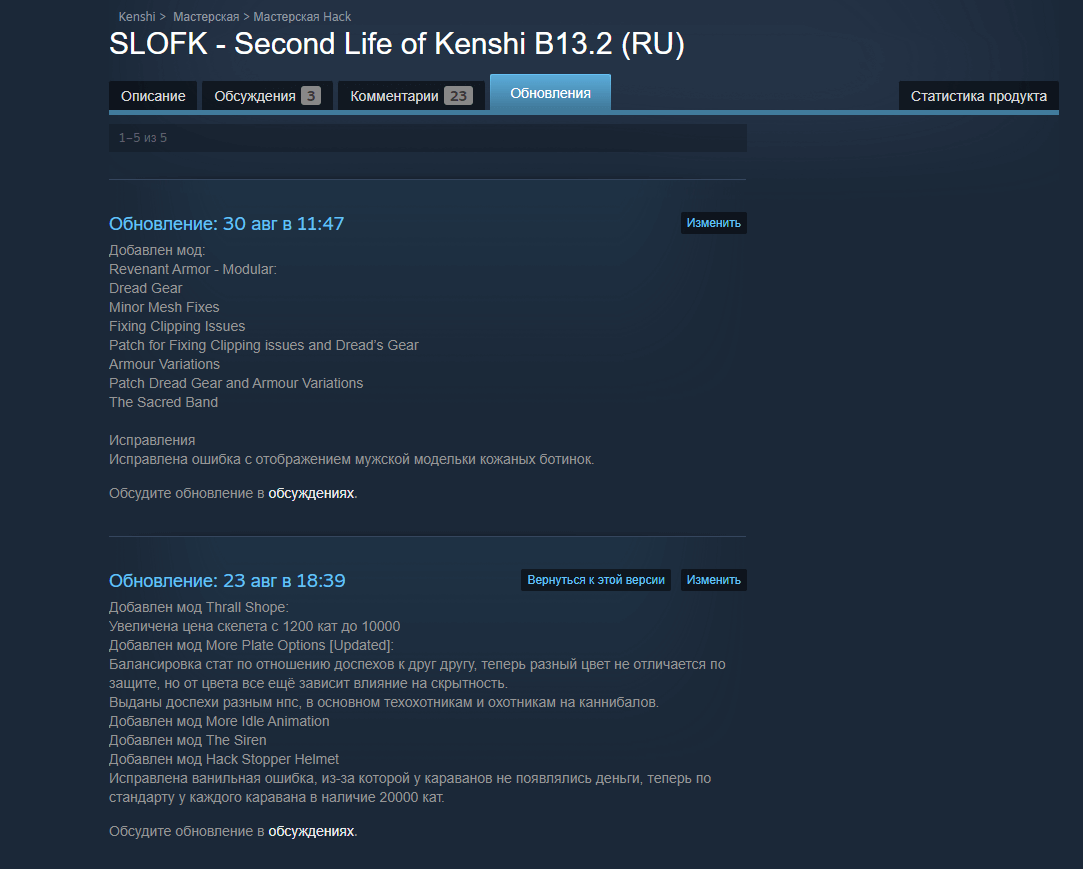The width and height of the screenshot is (1083, 869).
Task: Switch to the Обсуждения tab
Action: point(267,96)
